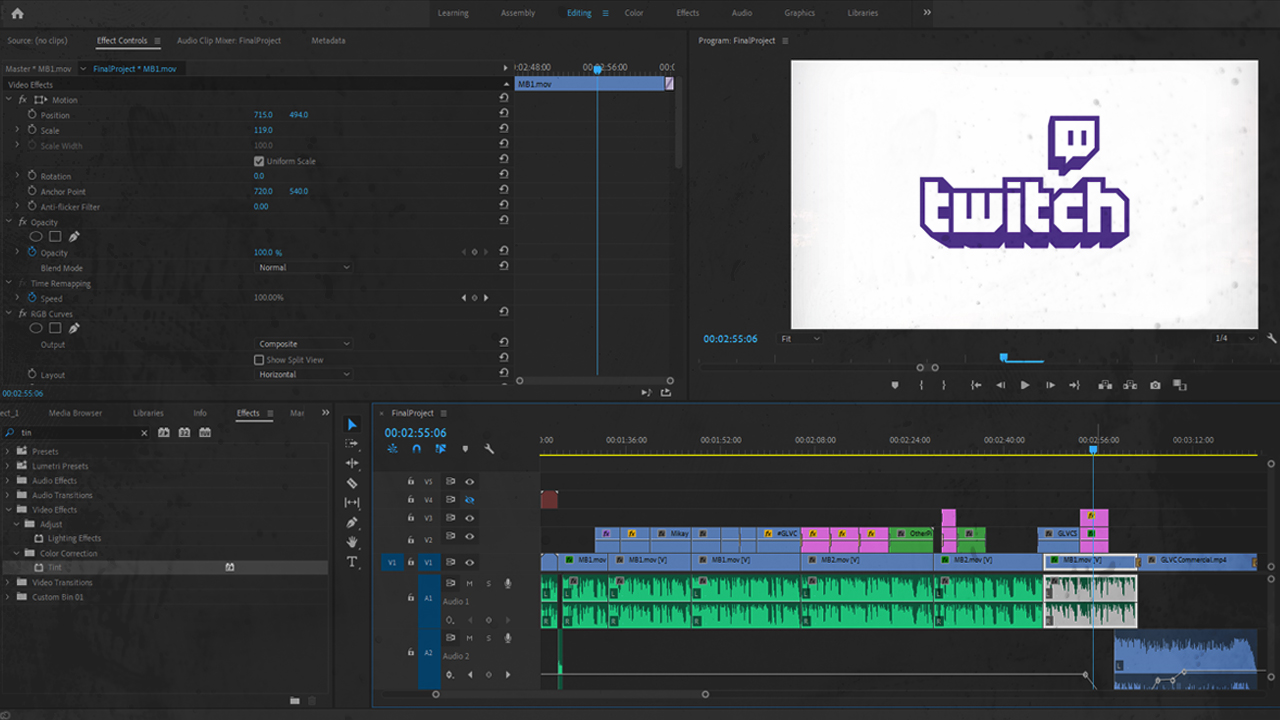Expand the Video Transitions folder
Viewport: 1280px width, 720px height.
9,582
